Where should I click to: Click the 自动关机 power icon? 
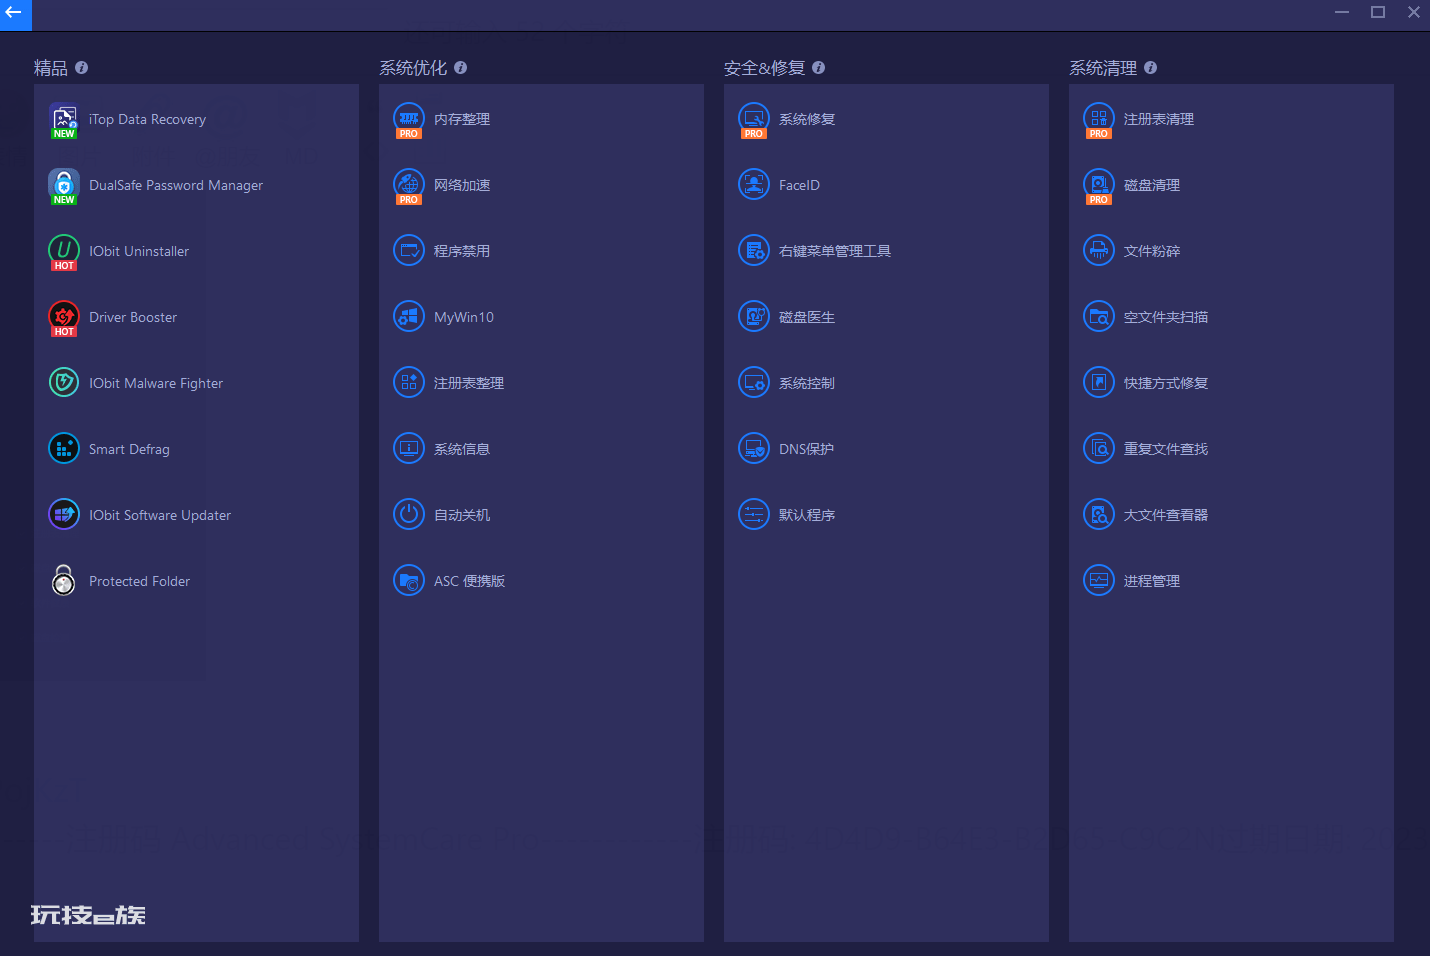click(x=409, y=515)
